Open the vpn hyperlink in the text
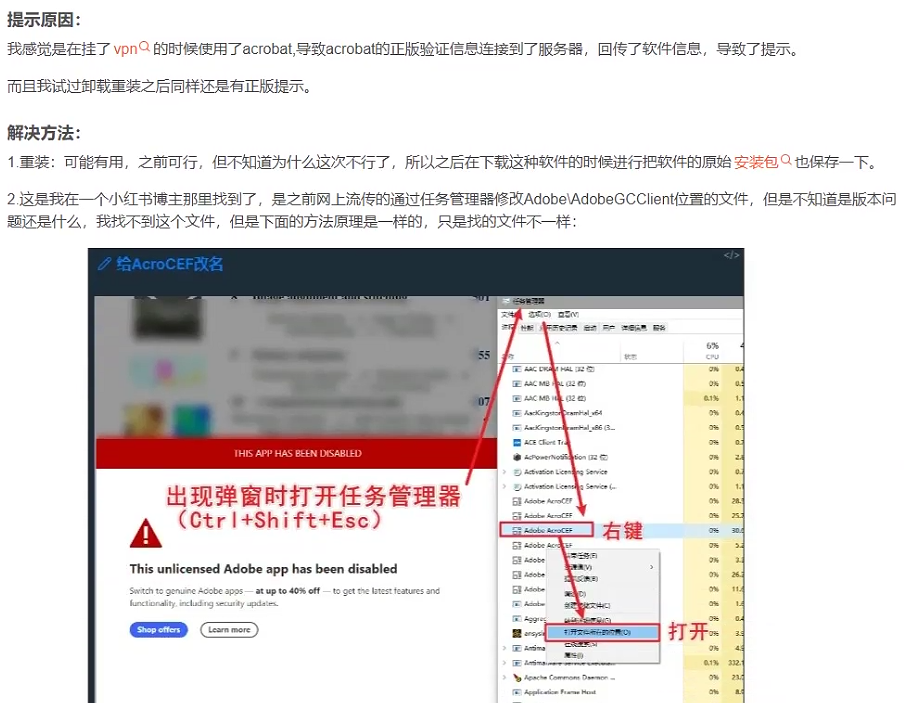904x703 pixels. pyautogui.click(x=124, y=48)
